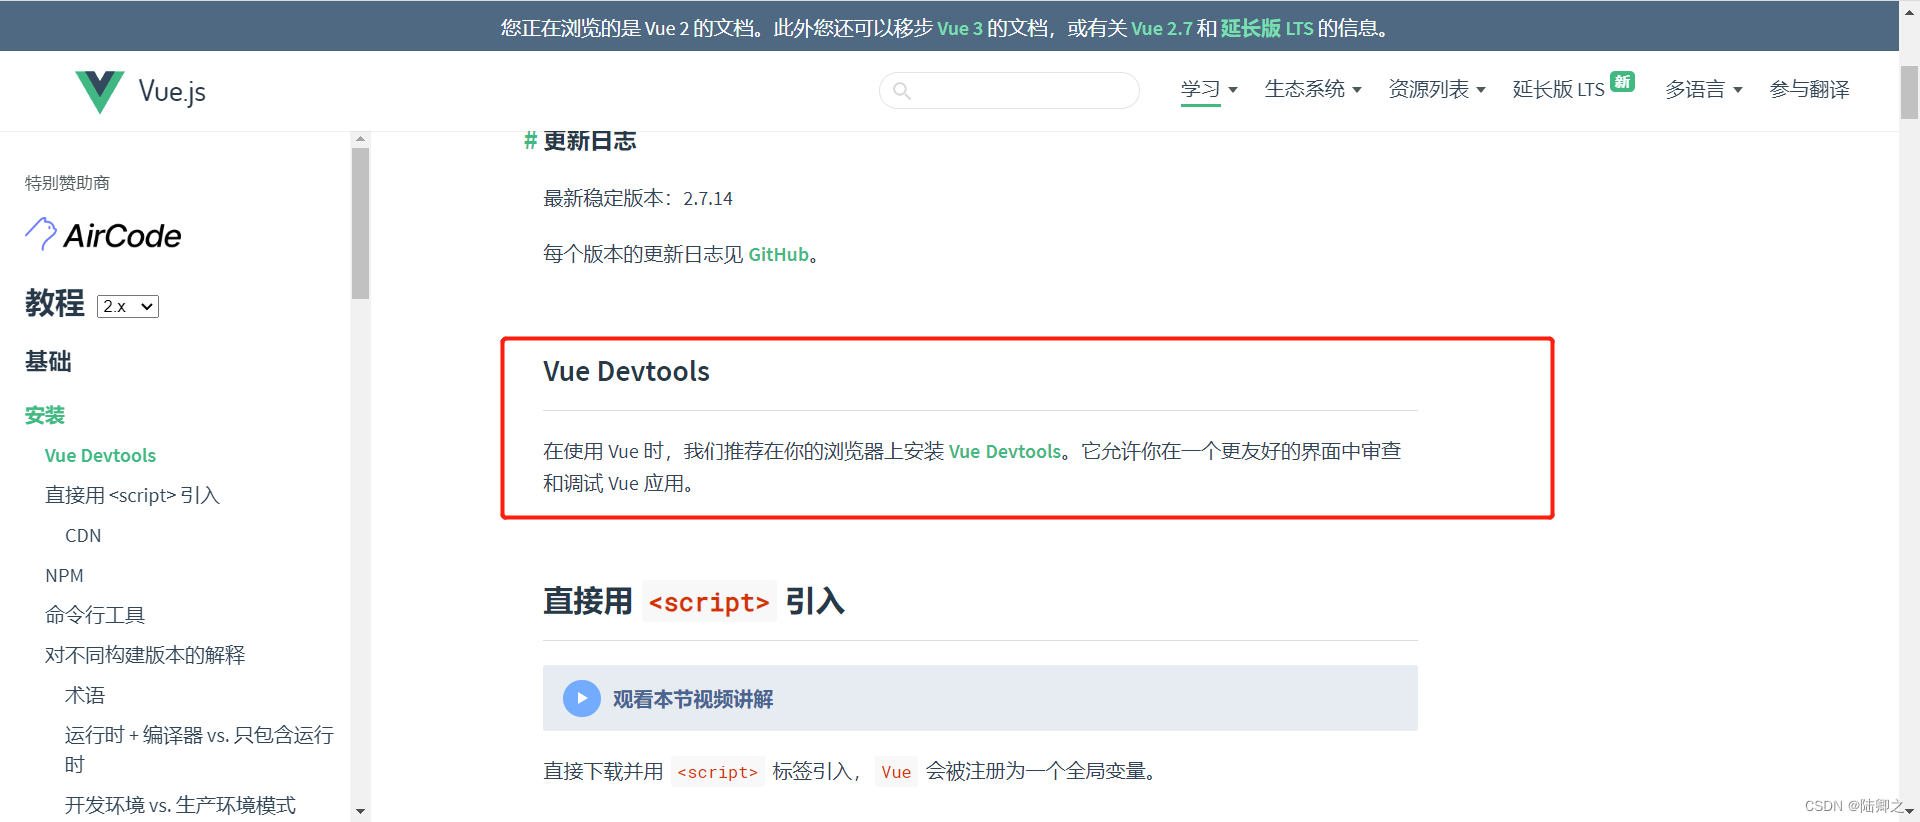This screenshot has width=1920, height=822.
Task: Click the Vue Devtools section heading
Action: point(626,371)
